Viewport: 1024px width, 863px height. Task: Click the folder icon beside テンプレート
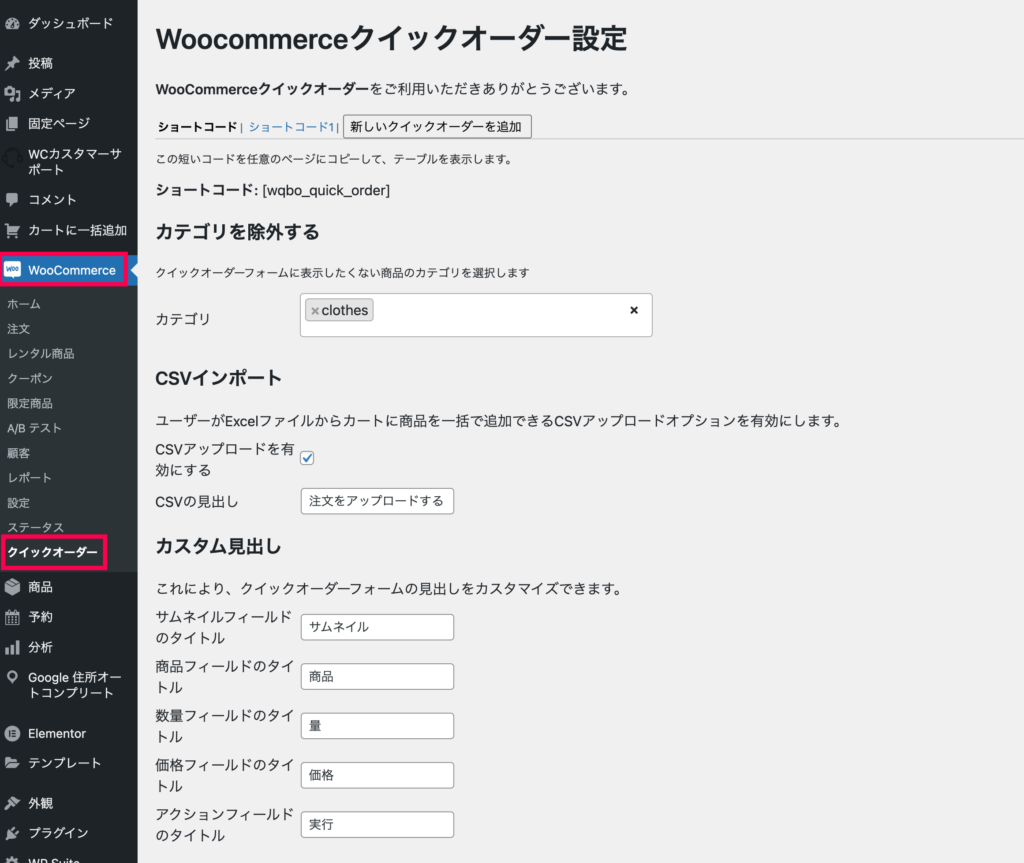tap(12, 763)
